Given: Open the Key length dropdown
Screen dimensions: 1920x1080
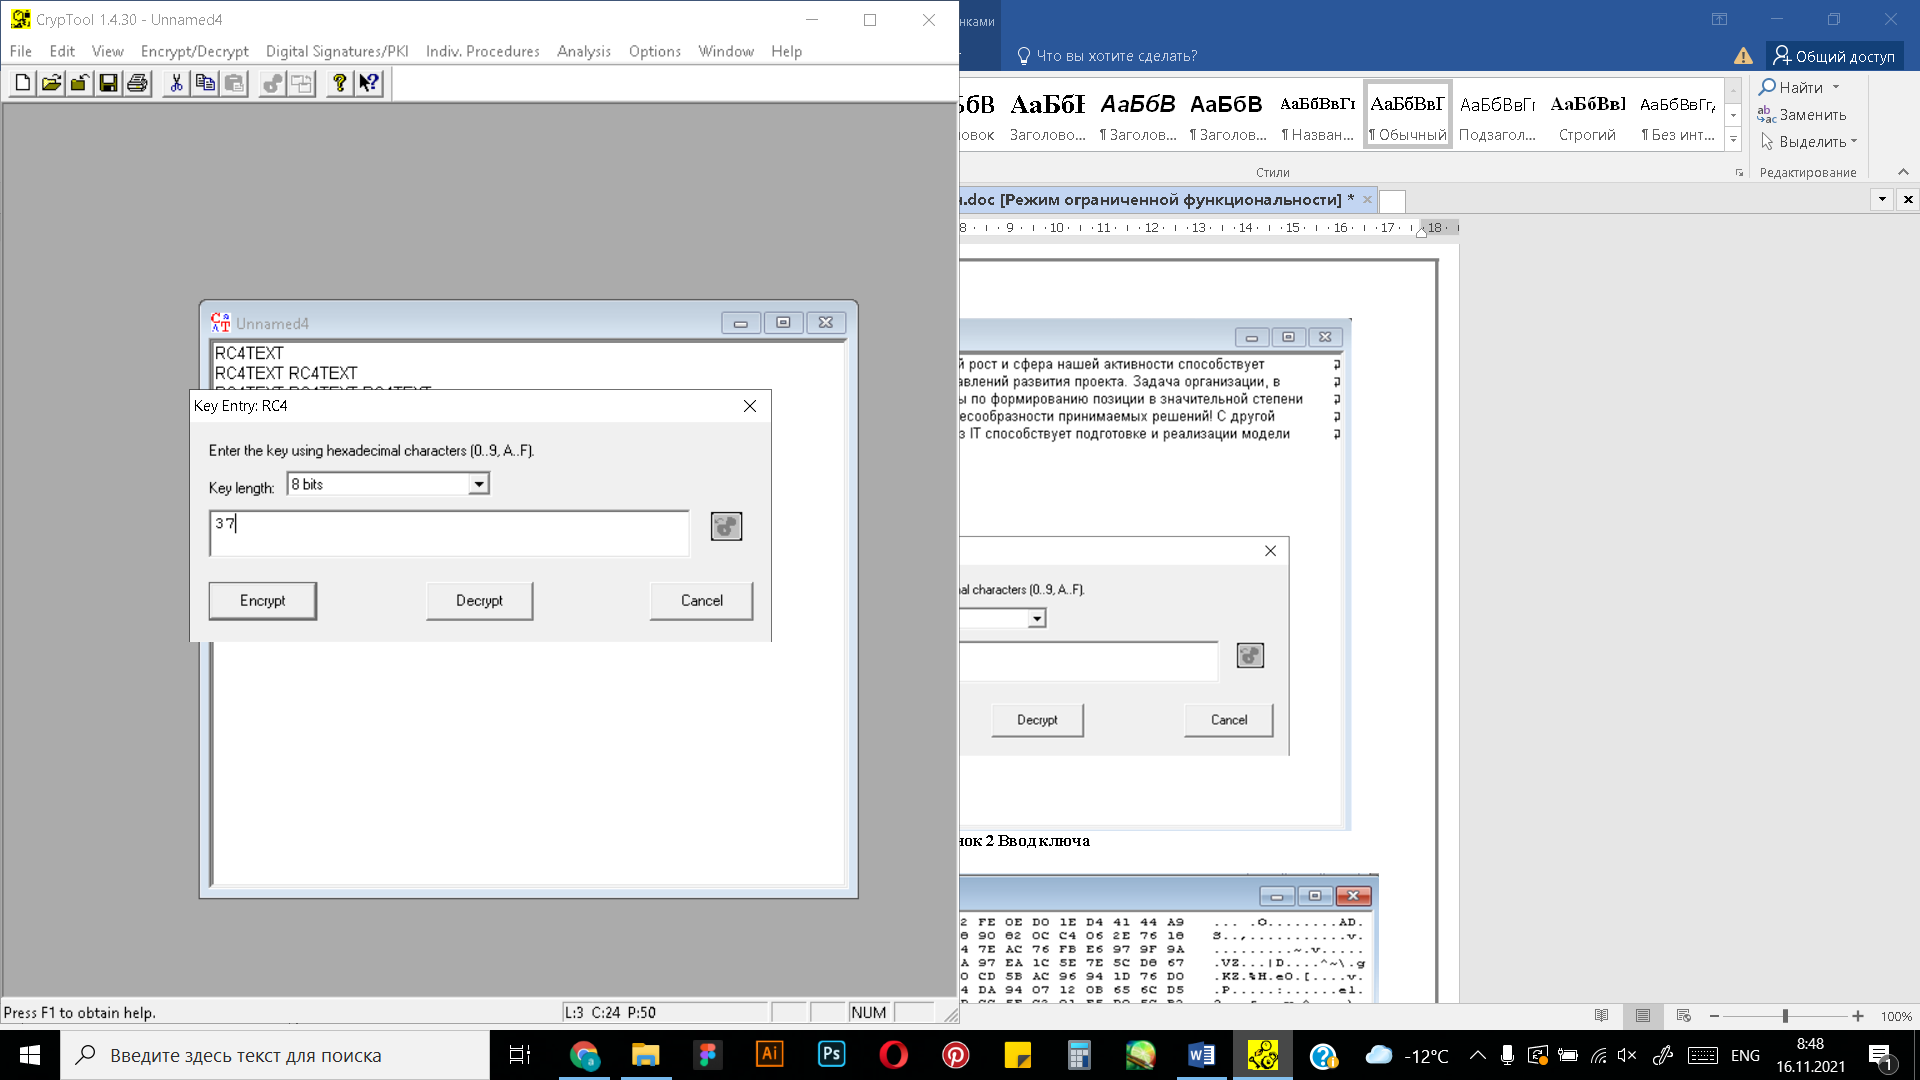Looking at the screenshot, I should tap(479, 484).
